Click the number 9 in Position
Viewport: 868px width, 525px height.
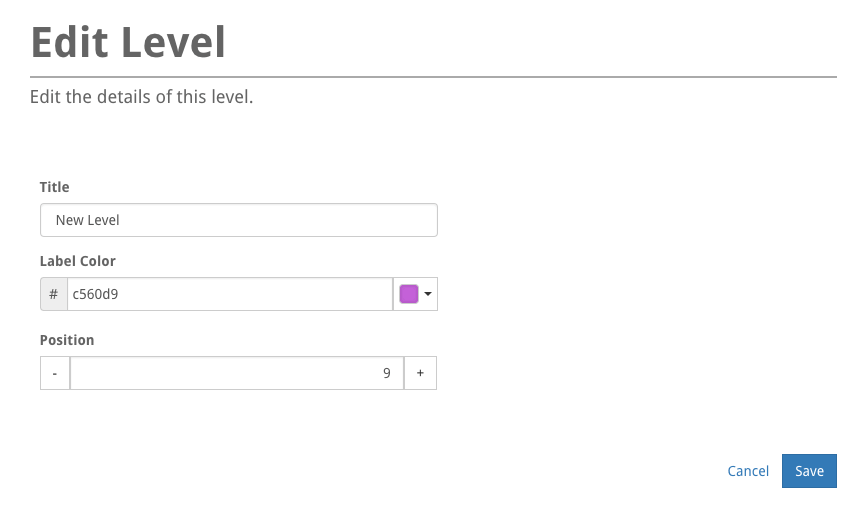(x=387, y=373)
